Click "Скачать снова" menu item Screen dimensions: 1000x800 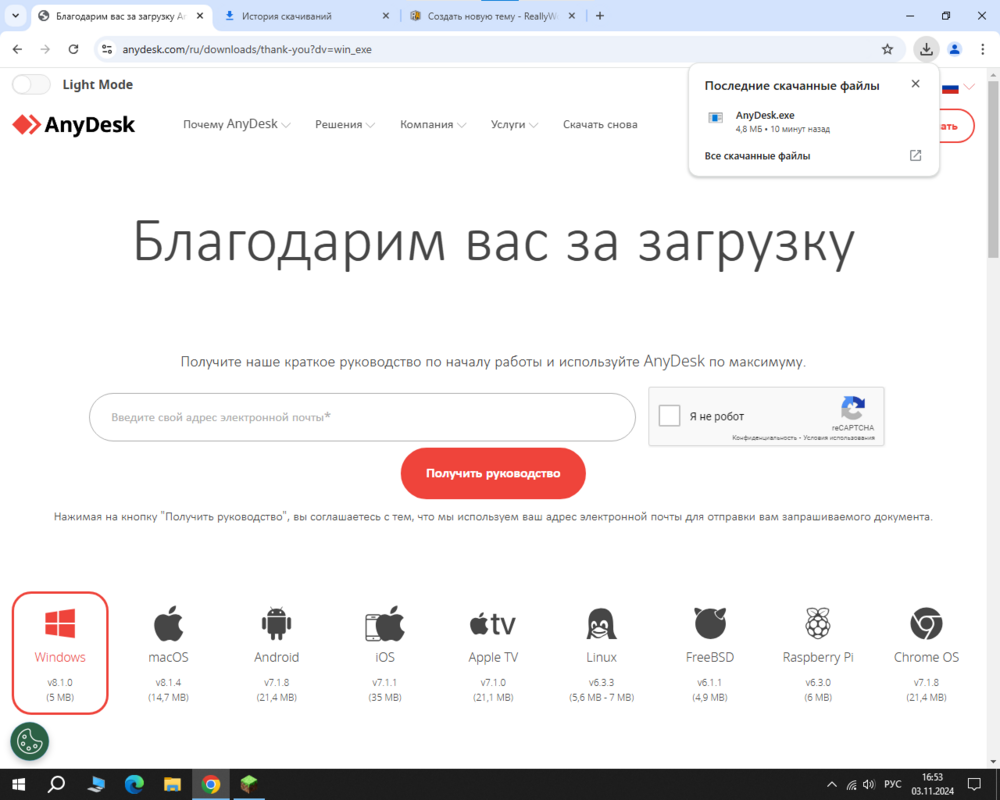pyautogui.click(x=600, y=124)
